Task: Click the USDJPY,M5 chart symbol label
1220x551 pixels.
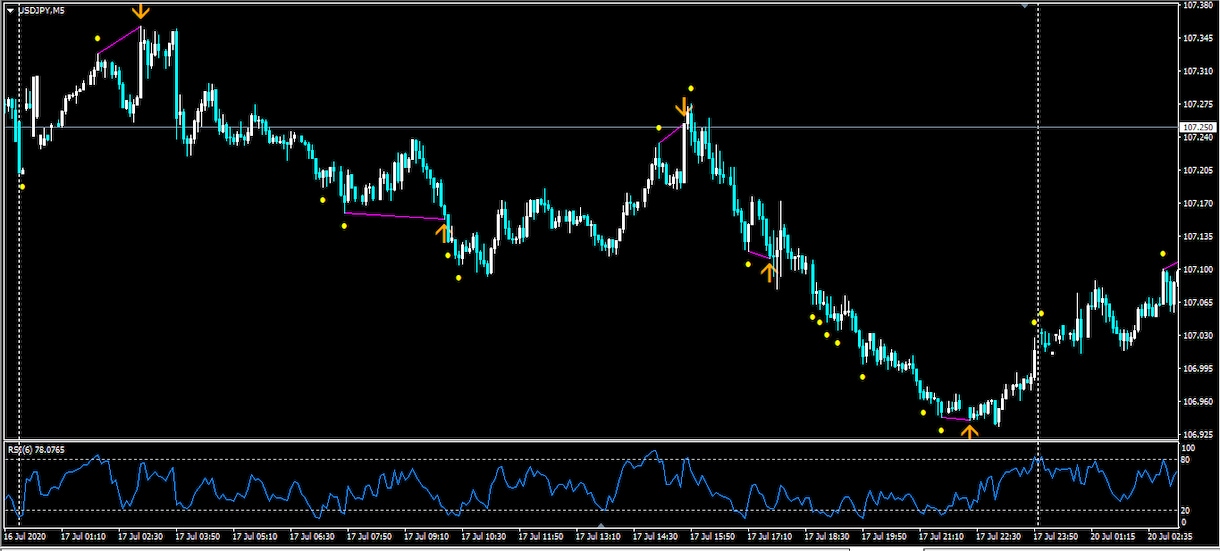Action: point(40,10)
